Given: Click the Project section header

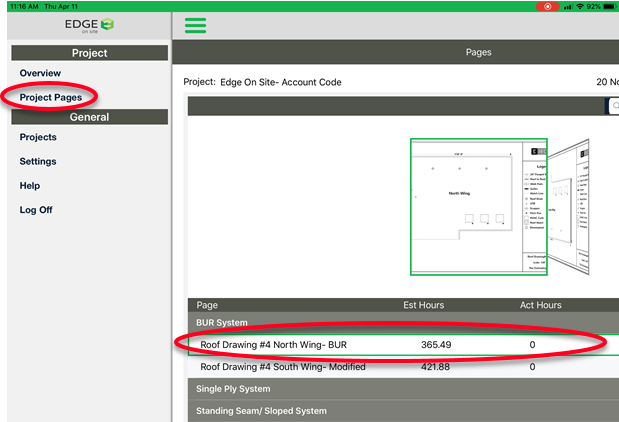Looking at the screenshot, I should (x=90, y=53).
